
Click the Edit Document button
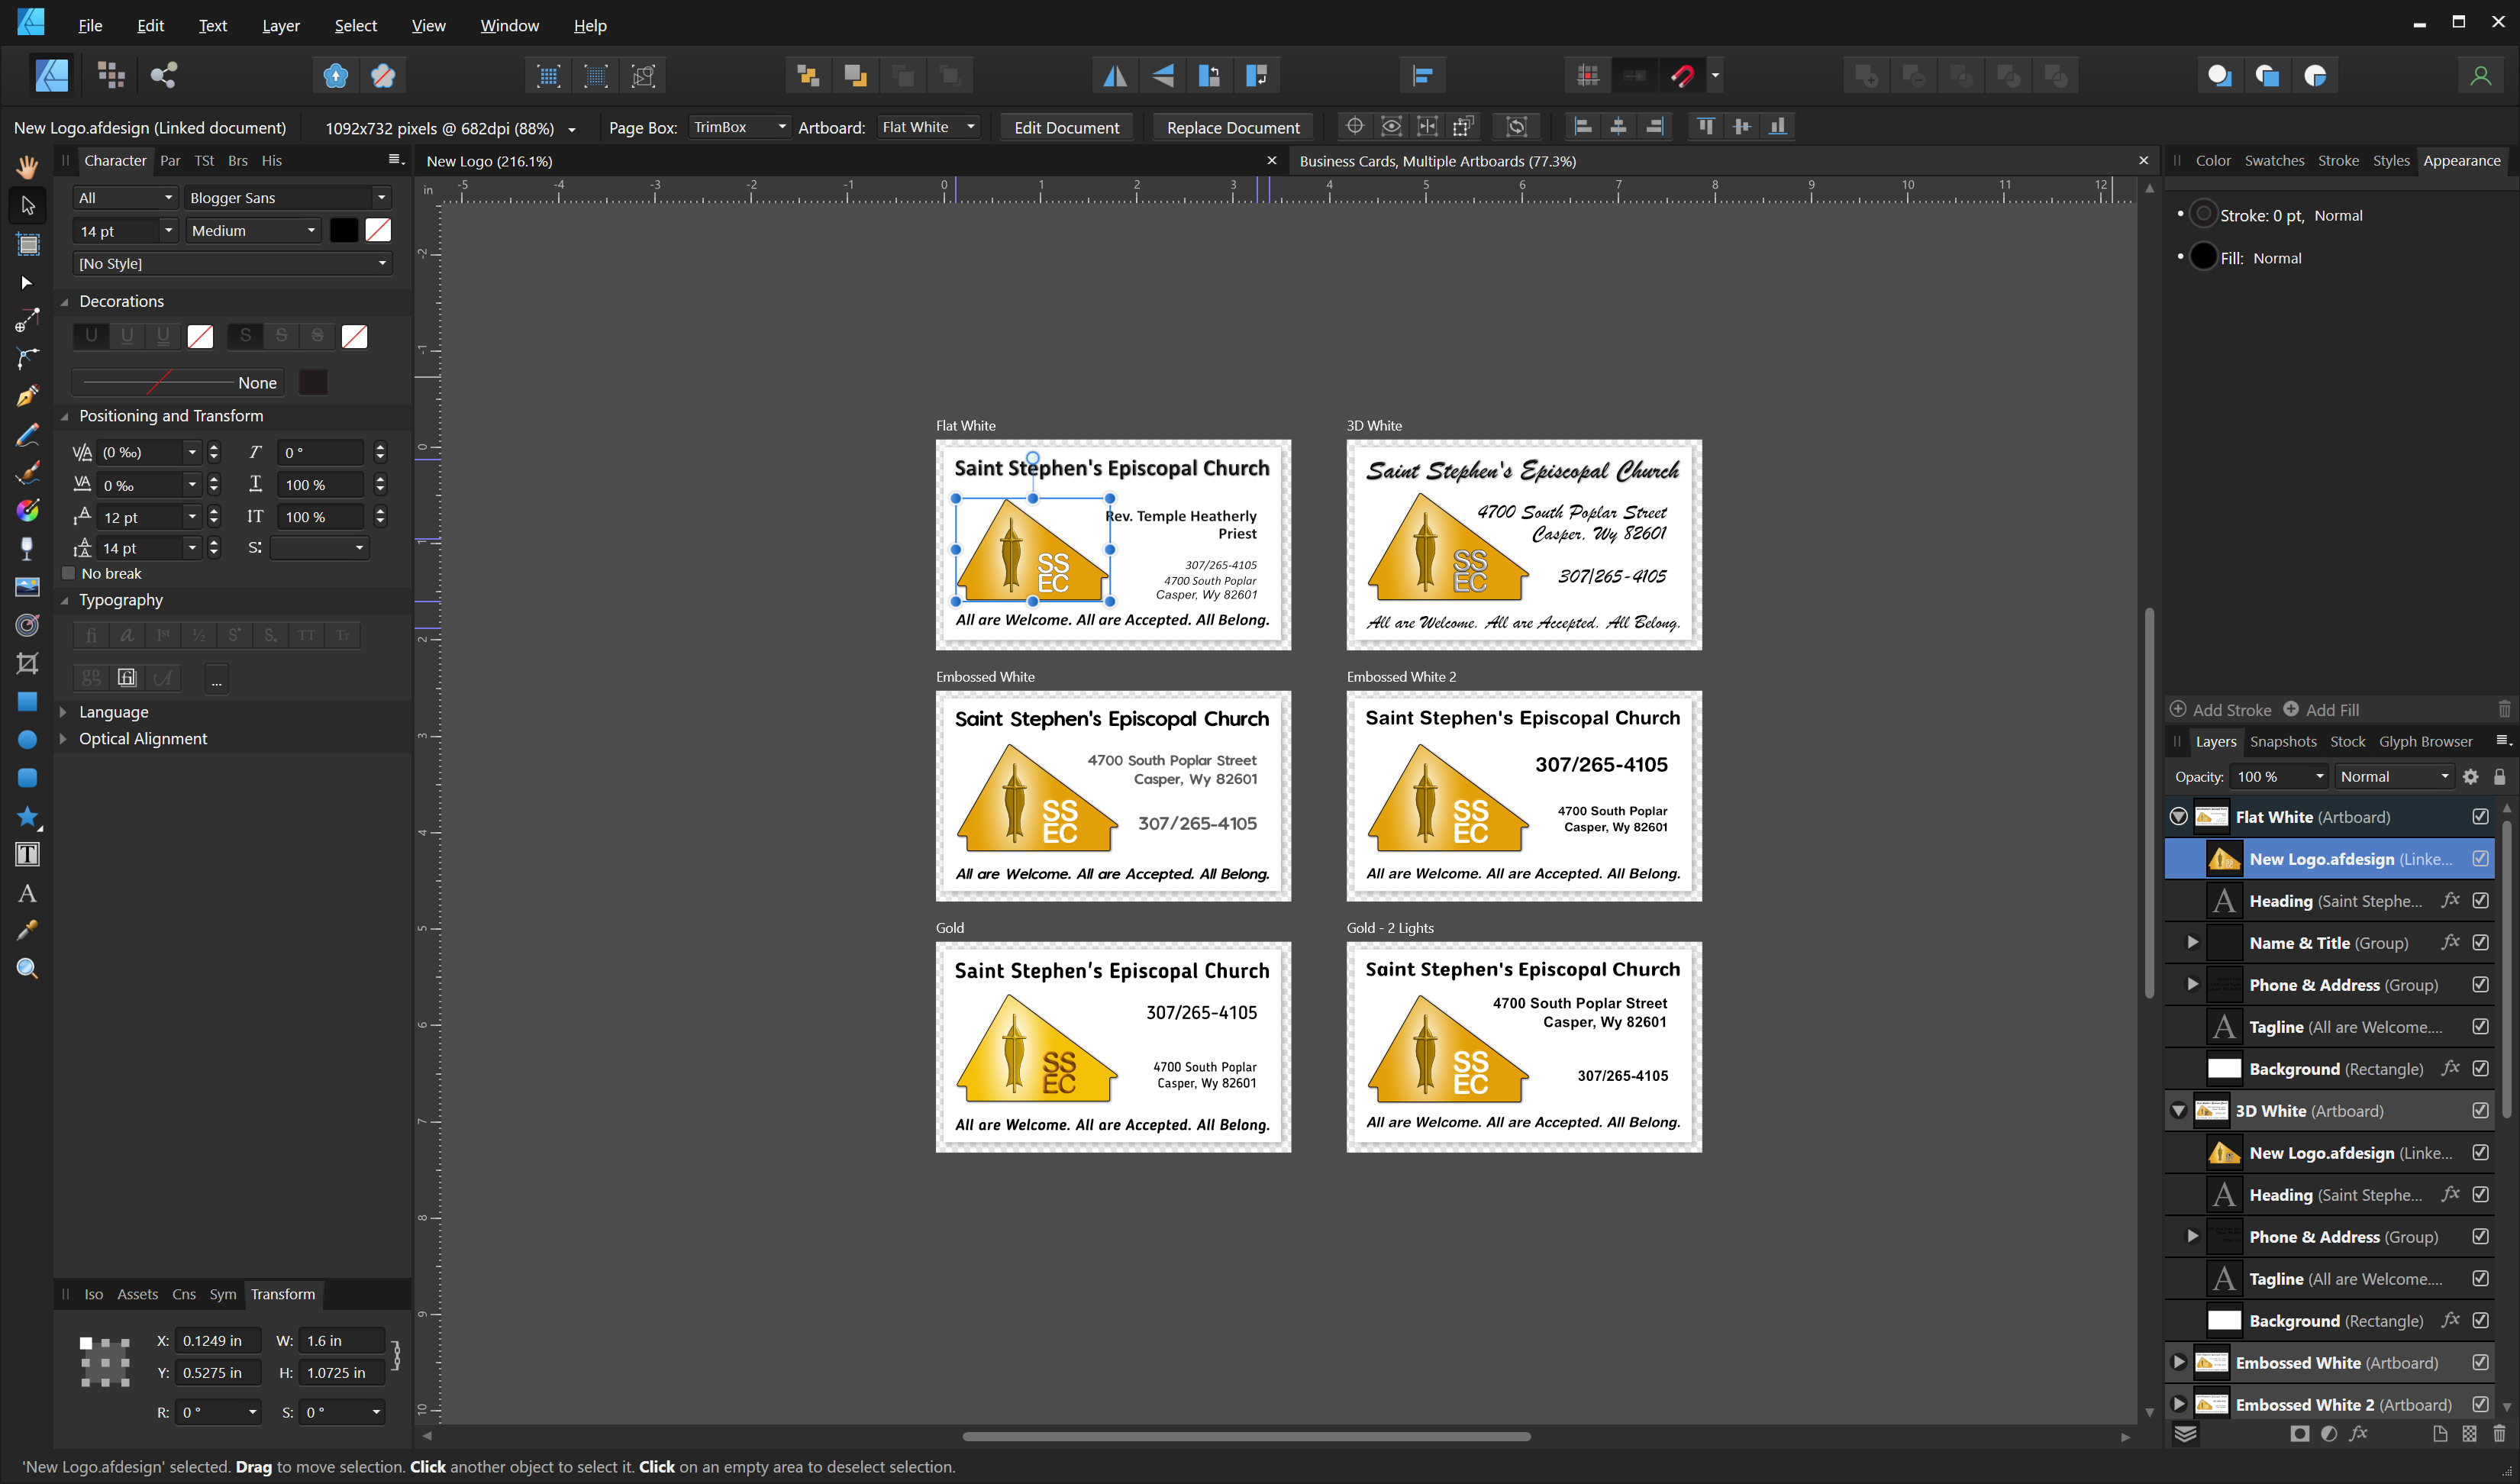1066,127
